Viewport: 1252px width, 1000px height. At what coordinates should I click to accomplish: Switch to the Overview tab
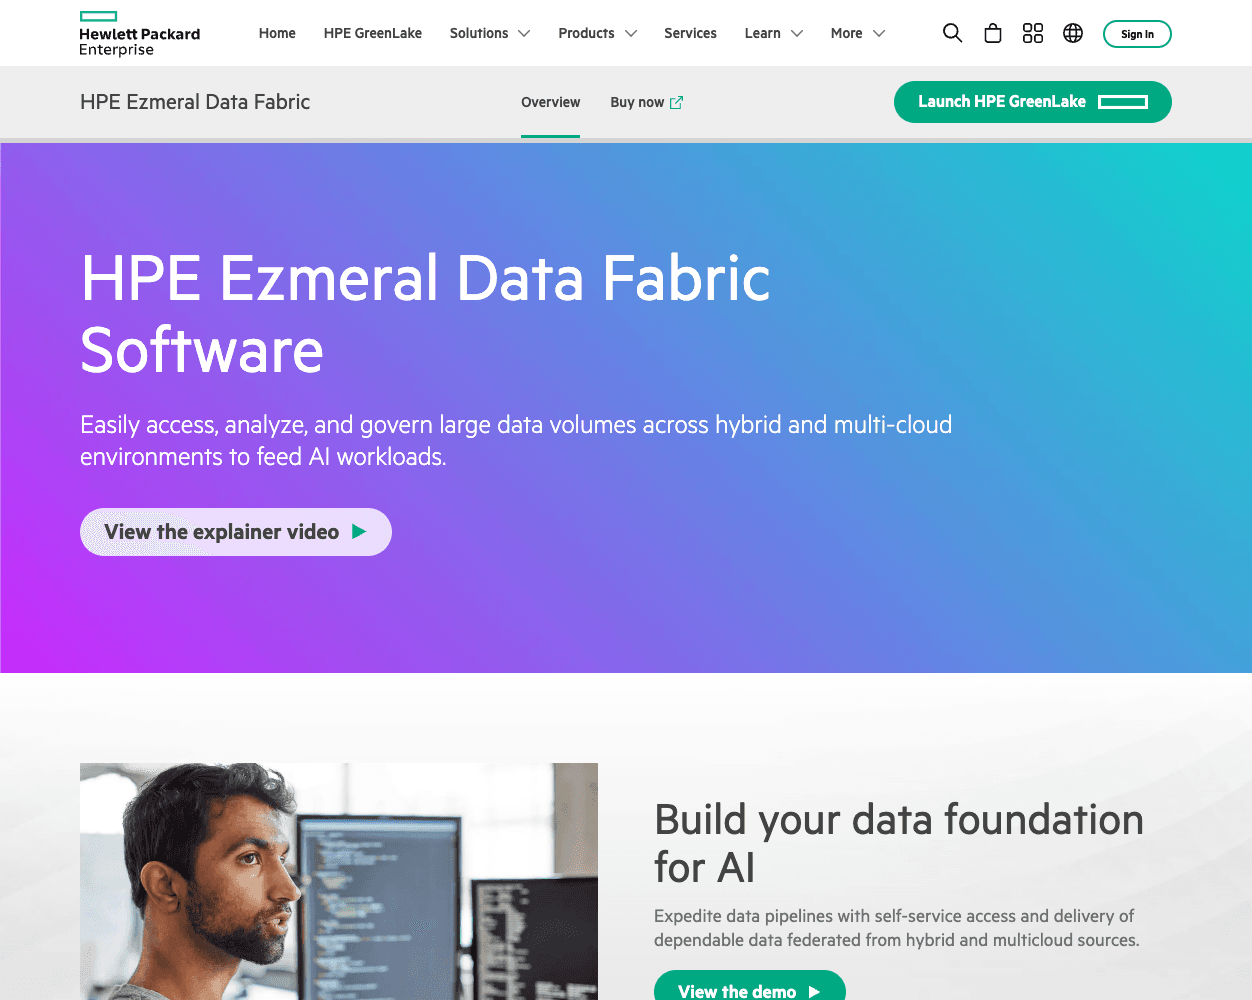550,102
